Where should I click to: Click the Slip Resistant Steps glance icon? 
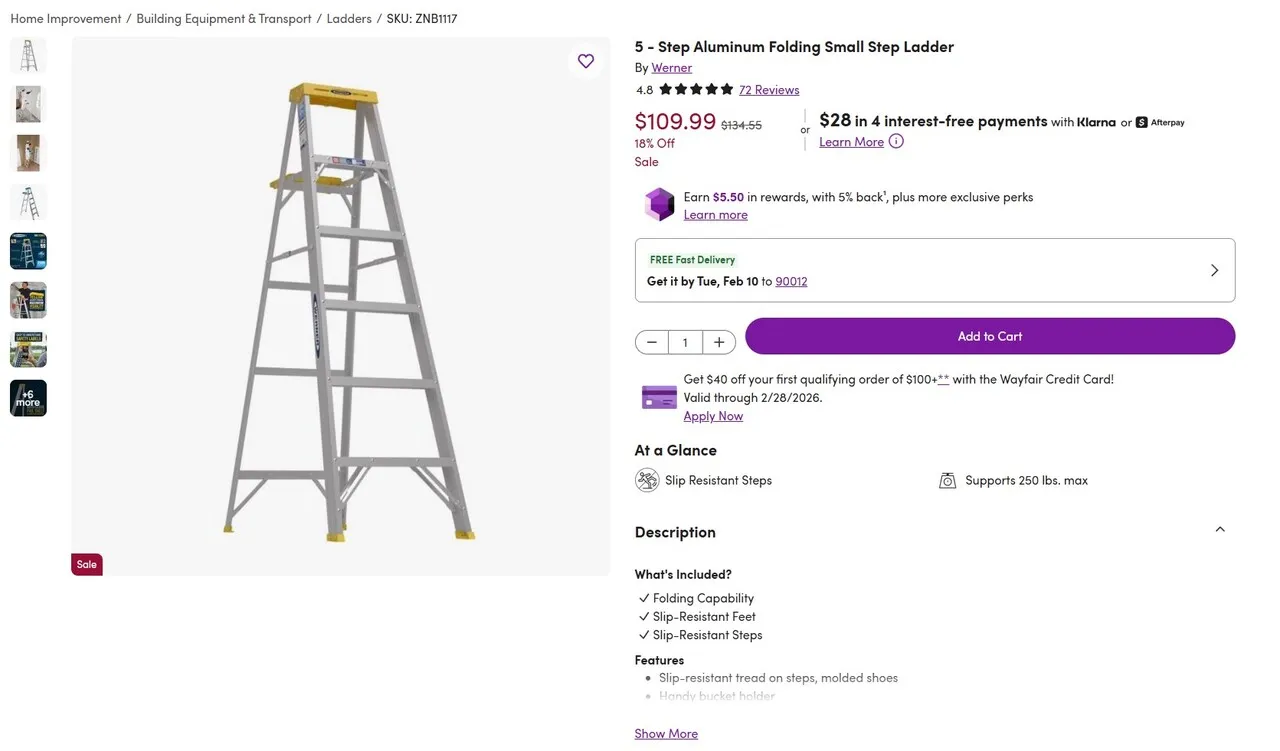click(647, 480)
